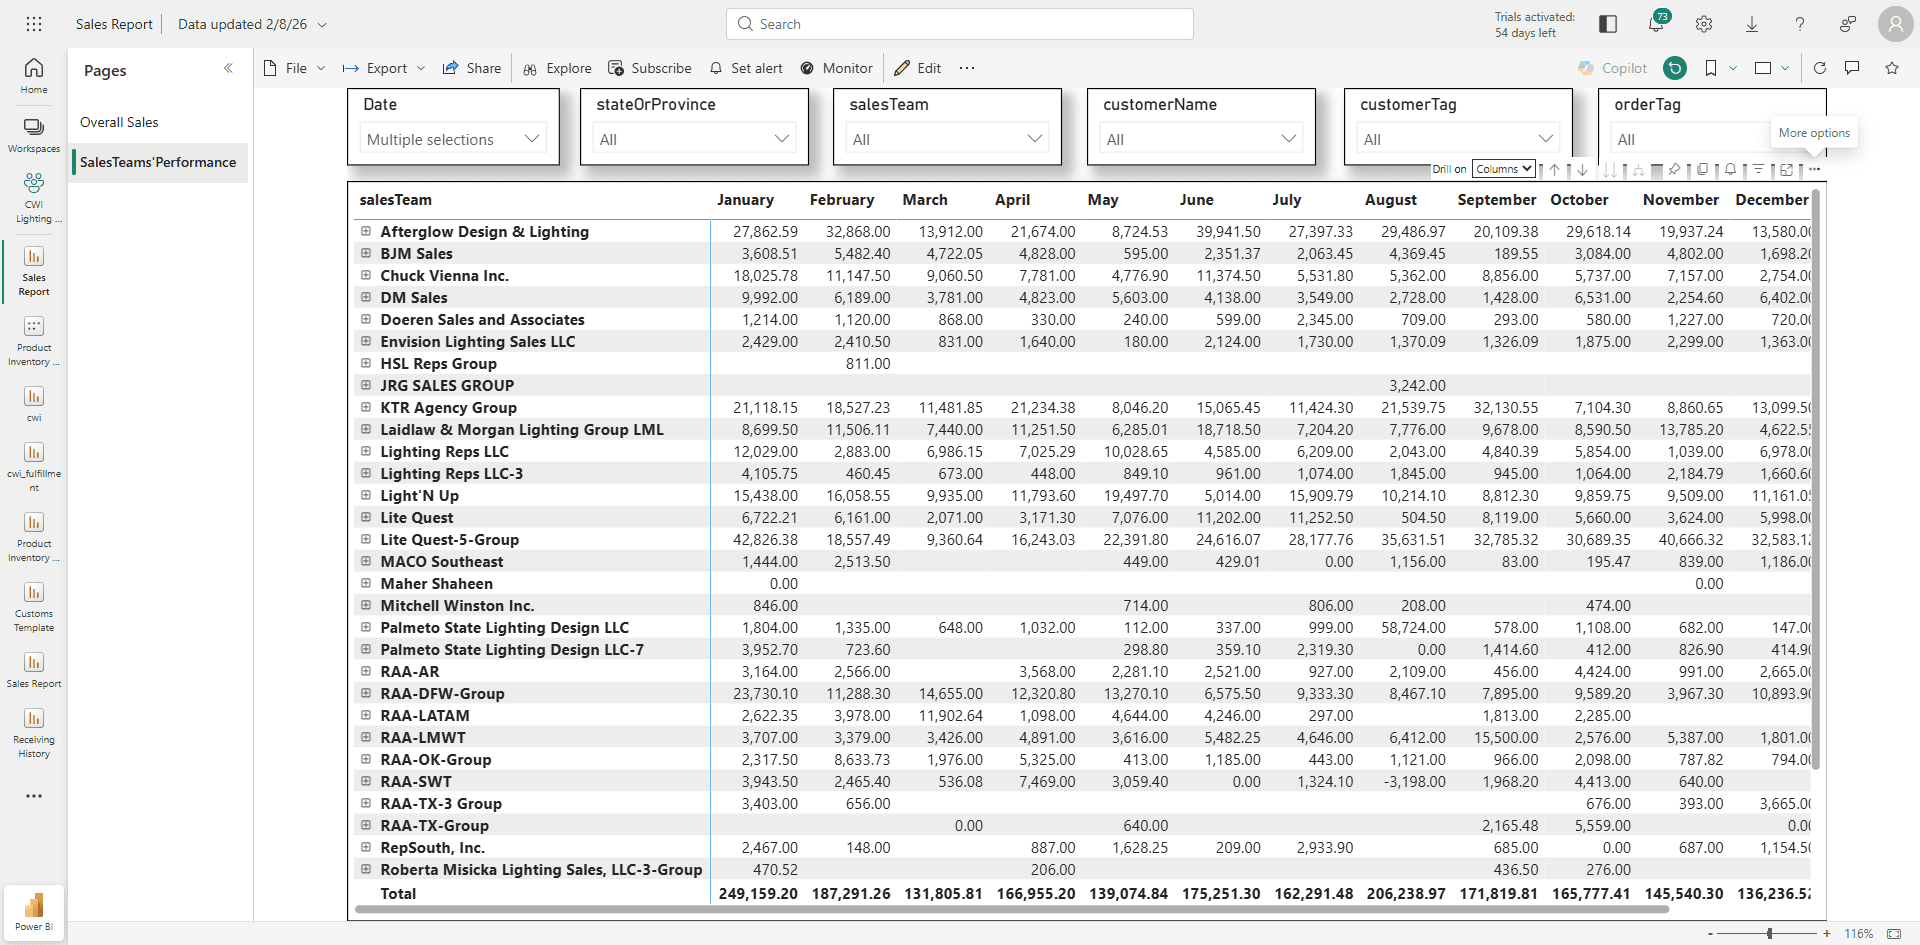Open focus mode for the matrix visual
This screenshot has width=1920, height=945.
1786,170
